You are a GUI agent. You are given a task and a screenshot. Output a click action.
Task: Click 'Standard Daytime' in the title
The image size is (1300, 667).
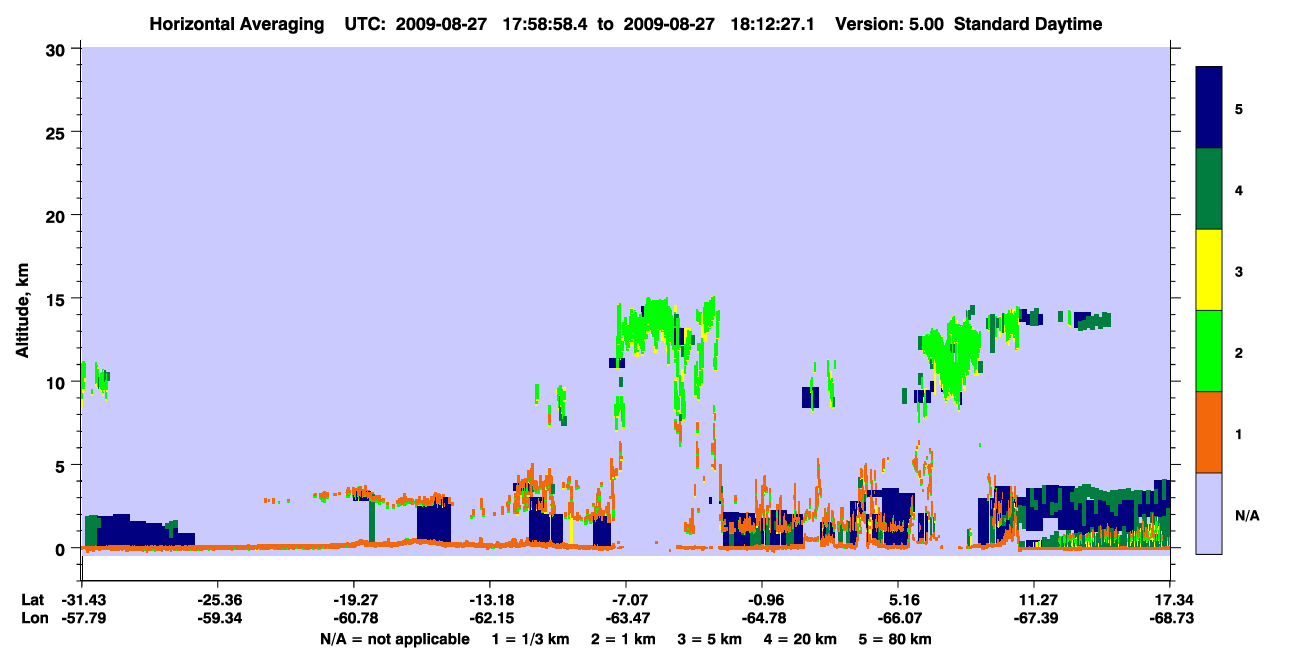pos(1028,24)
